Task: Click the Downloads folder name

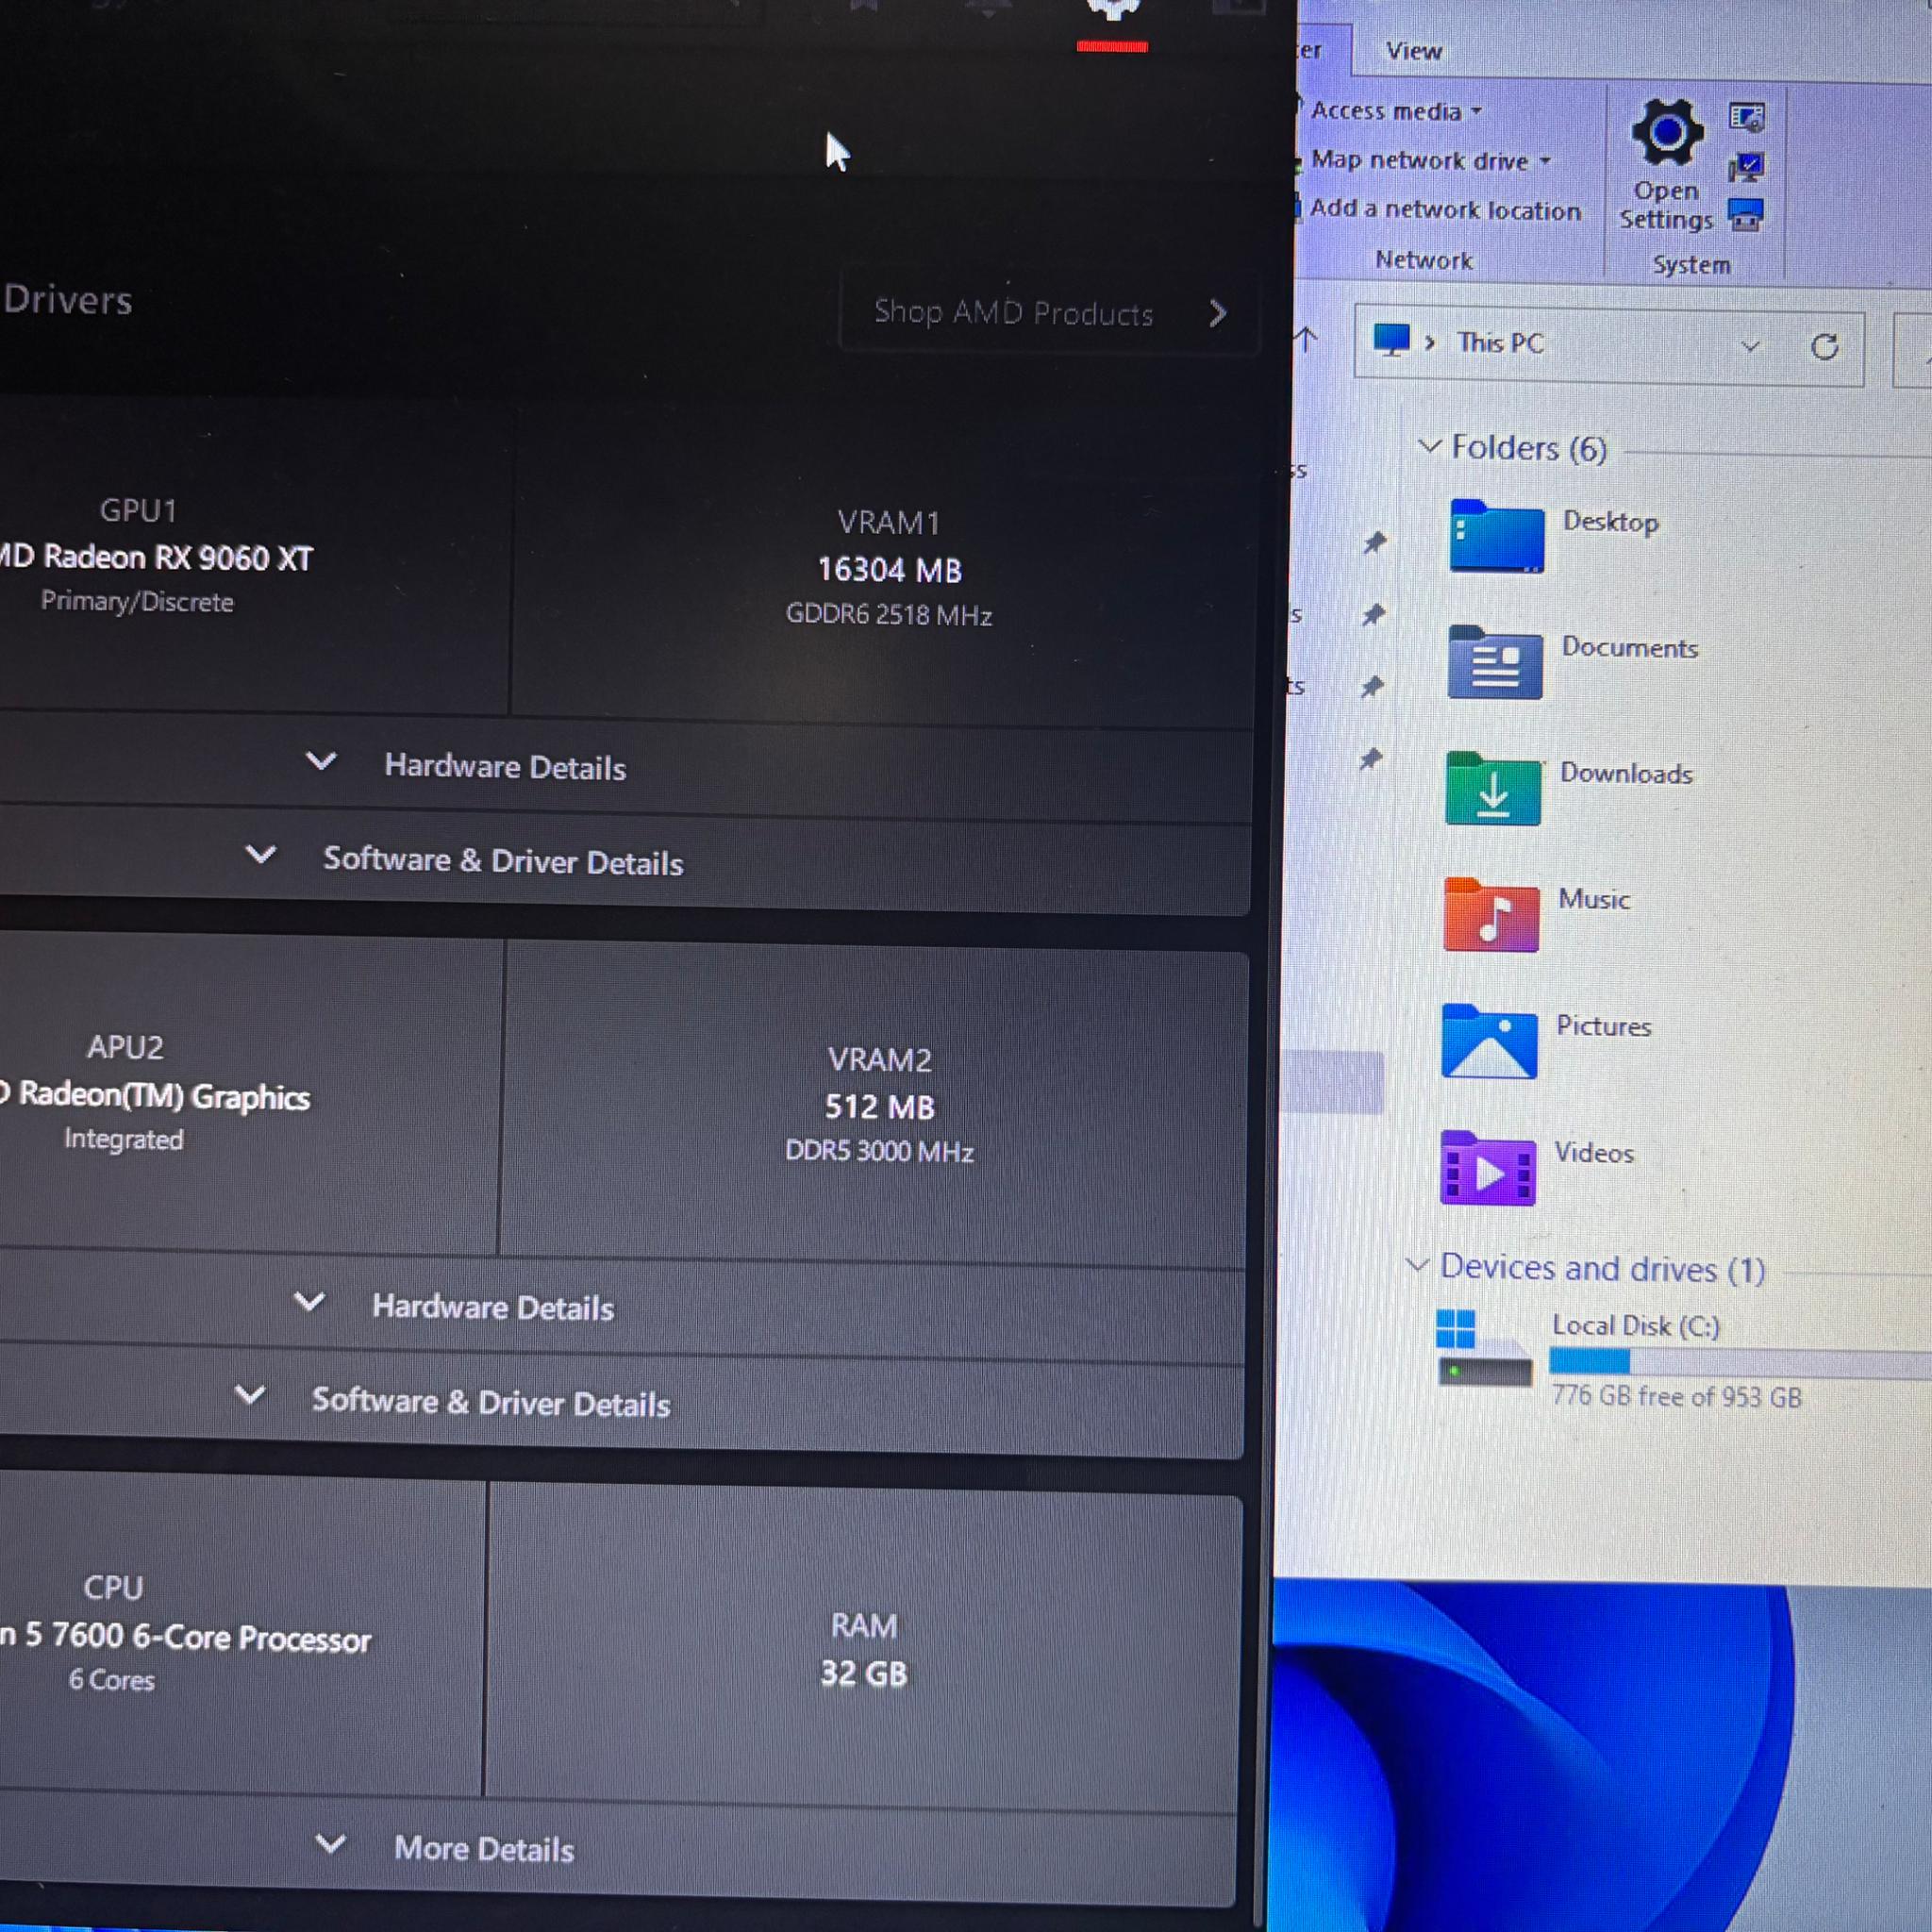Action: point(1626,773)
